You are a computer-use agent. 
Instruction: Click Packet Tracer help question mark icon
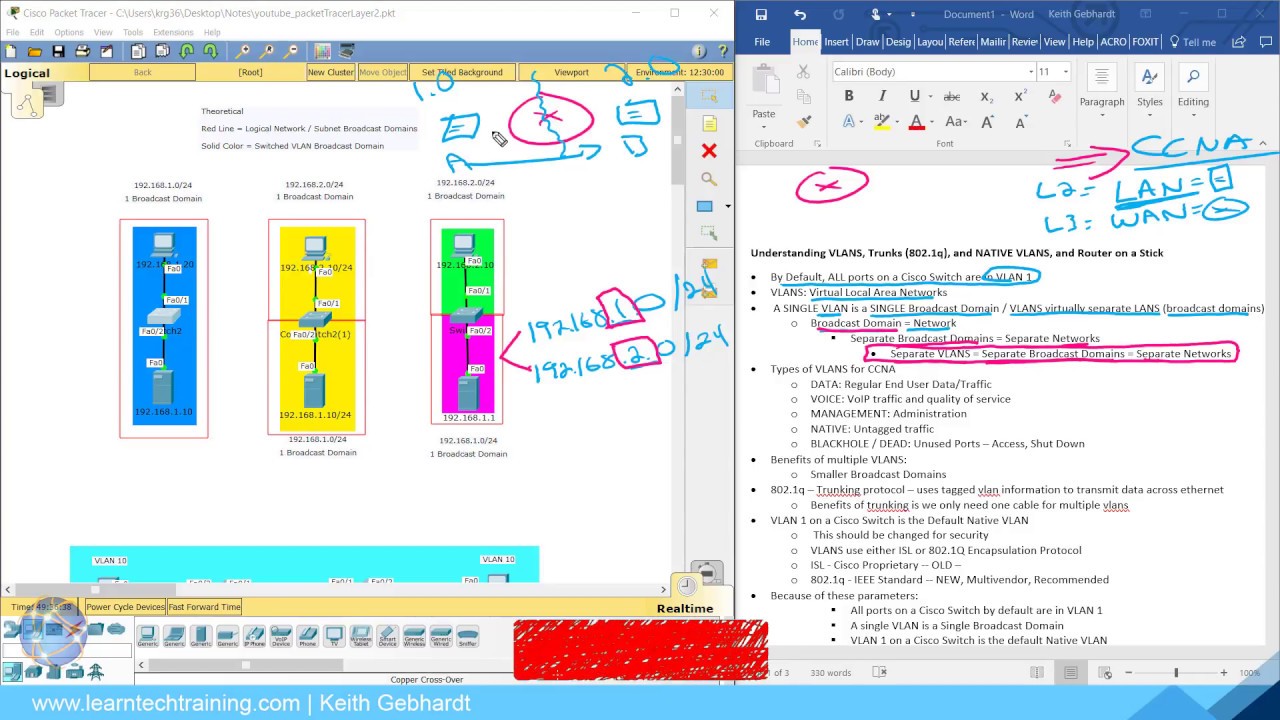click(x=722, y=51)
